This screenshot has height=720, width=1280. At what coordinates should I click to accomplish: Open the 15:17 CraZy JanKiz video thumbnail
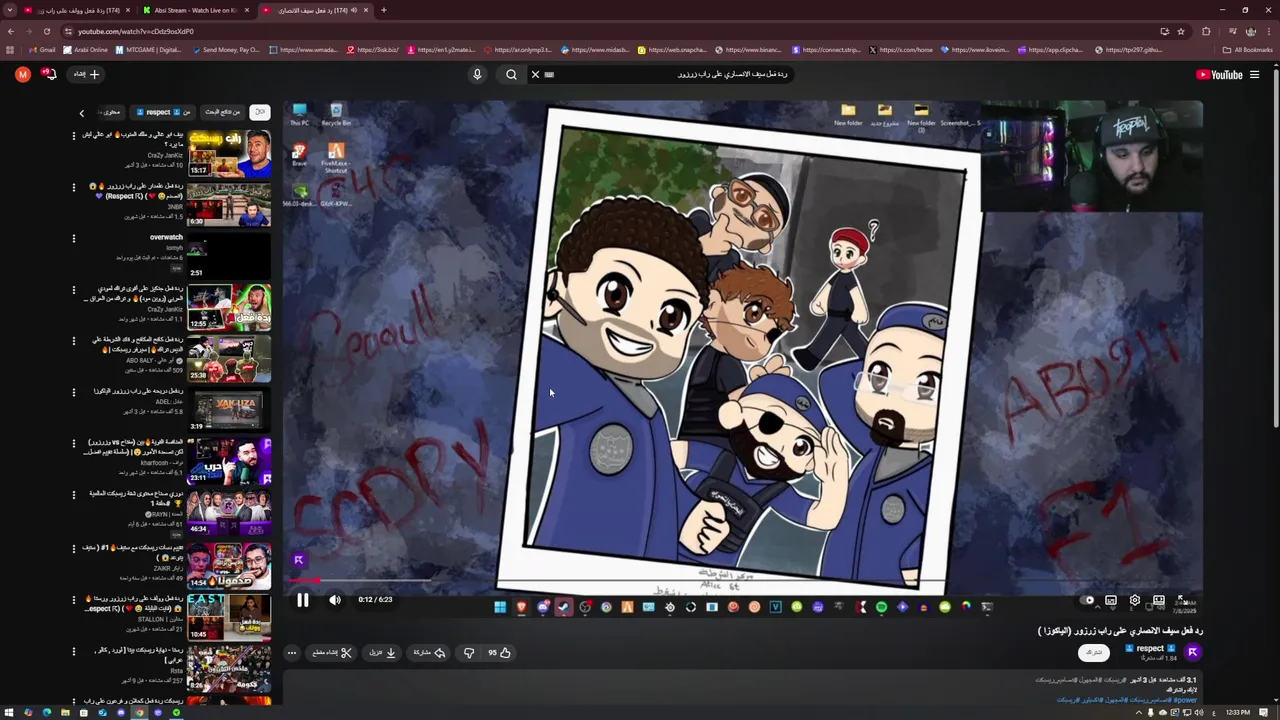coord(229,153)
